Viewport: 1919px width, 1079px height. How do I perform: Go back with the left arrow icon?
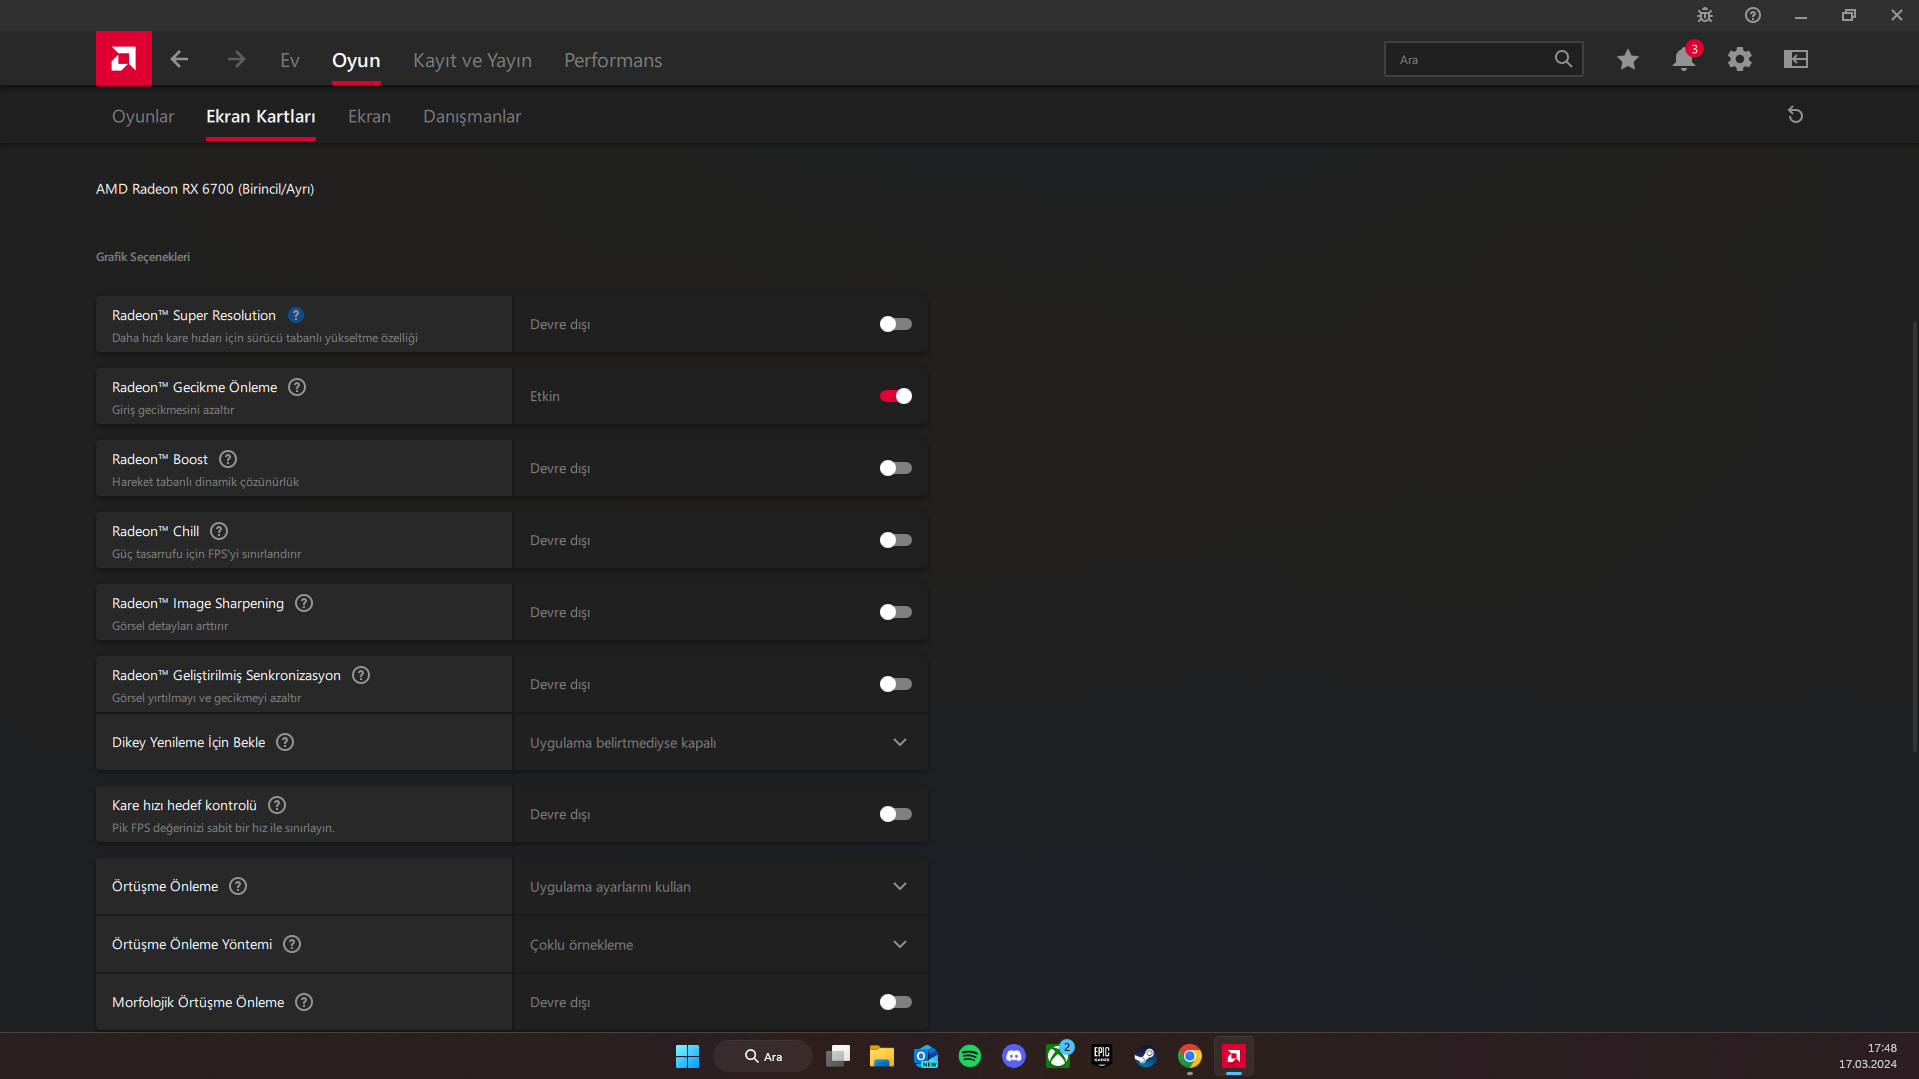point(179,60)
